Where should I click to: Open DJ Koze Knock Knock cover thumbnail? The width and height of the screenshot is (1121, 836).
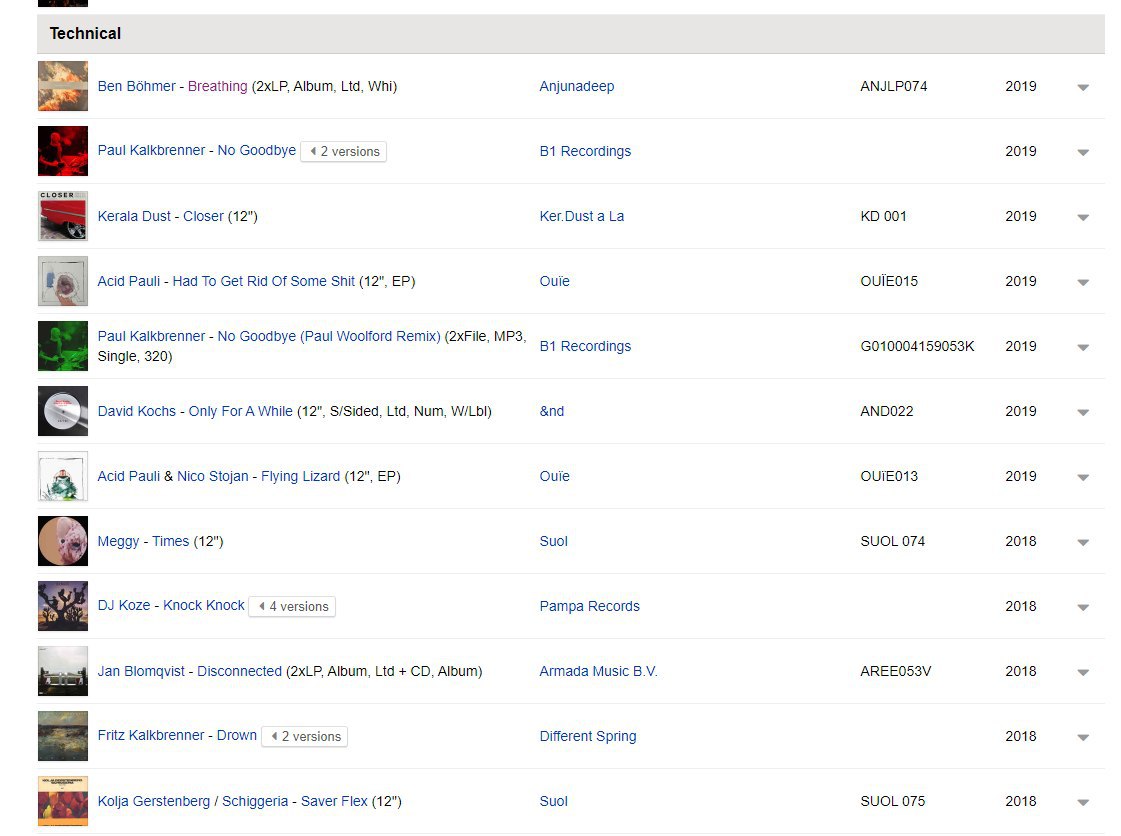coord(63,607)
